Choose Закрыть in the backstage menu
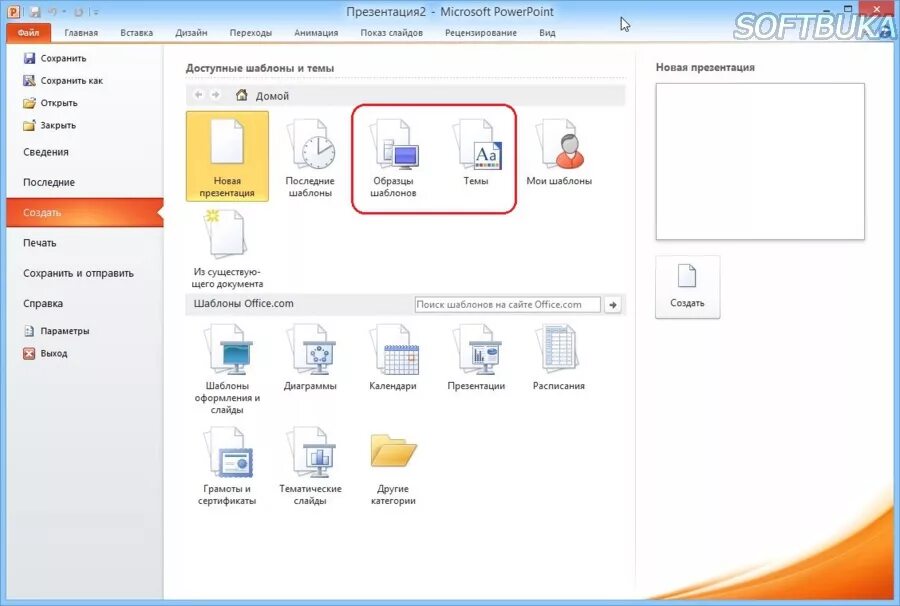900x606 pixels. point(49,126)
